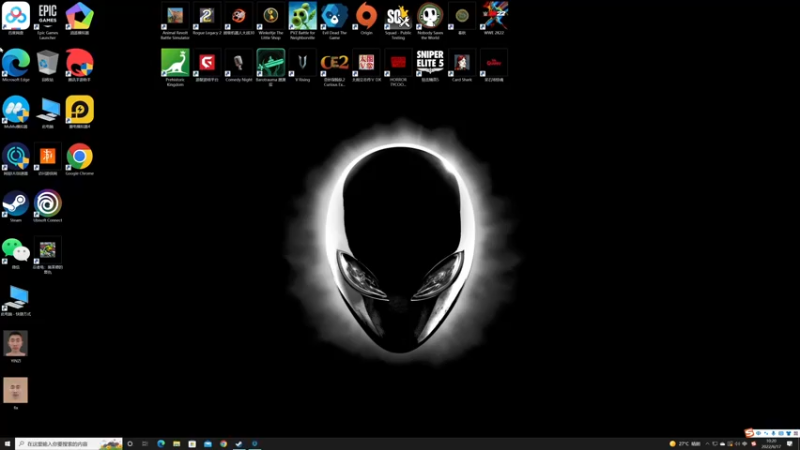The image size is (800, 450).
Task: Launch the MuMu emulator shortcut
Action: point(16,111)
